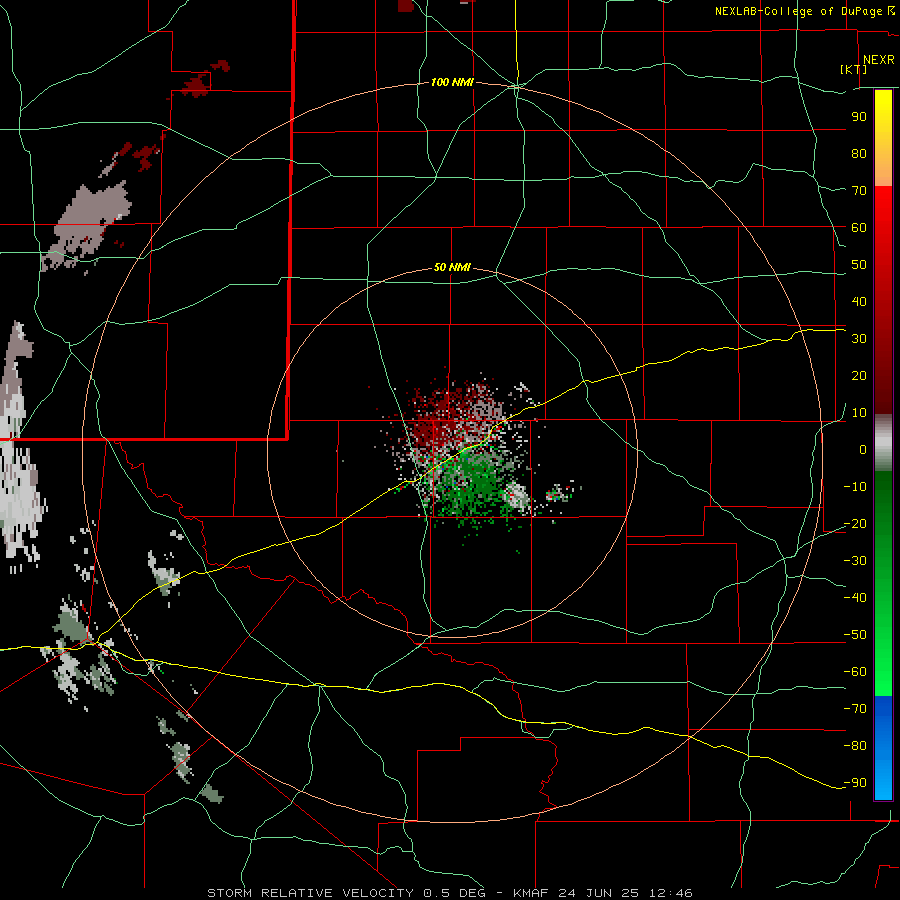
Task: Select the -10 knot legend value
Action: (x=855, y=487)
